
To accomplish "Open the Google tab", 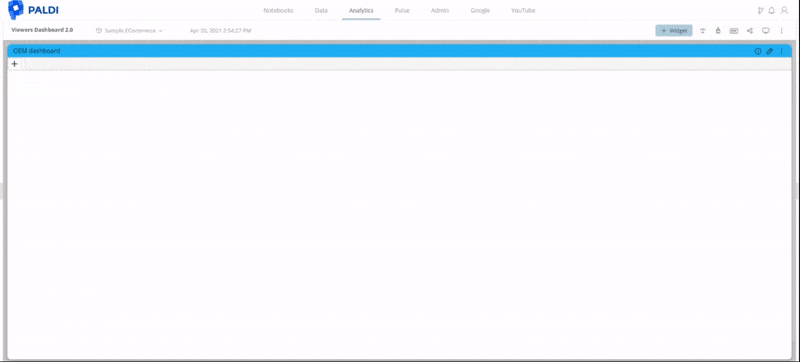I will [x=480, y=10].
